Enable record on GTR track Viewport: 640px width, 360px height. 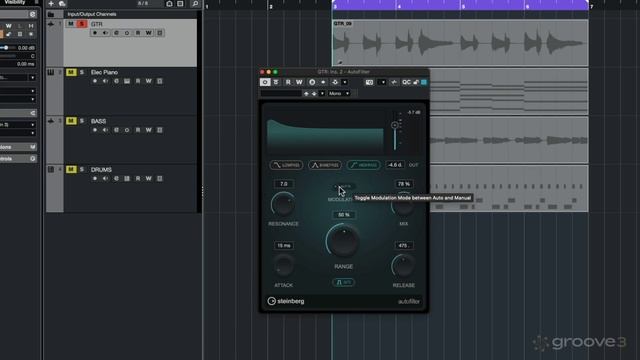point(95,33)
